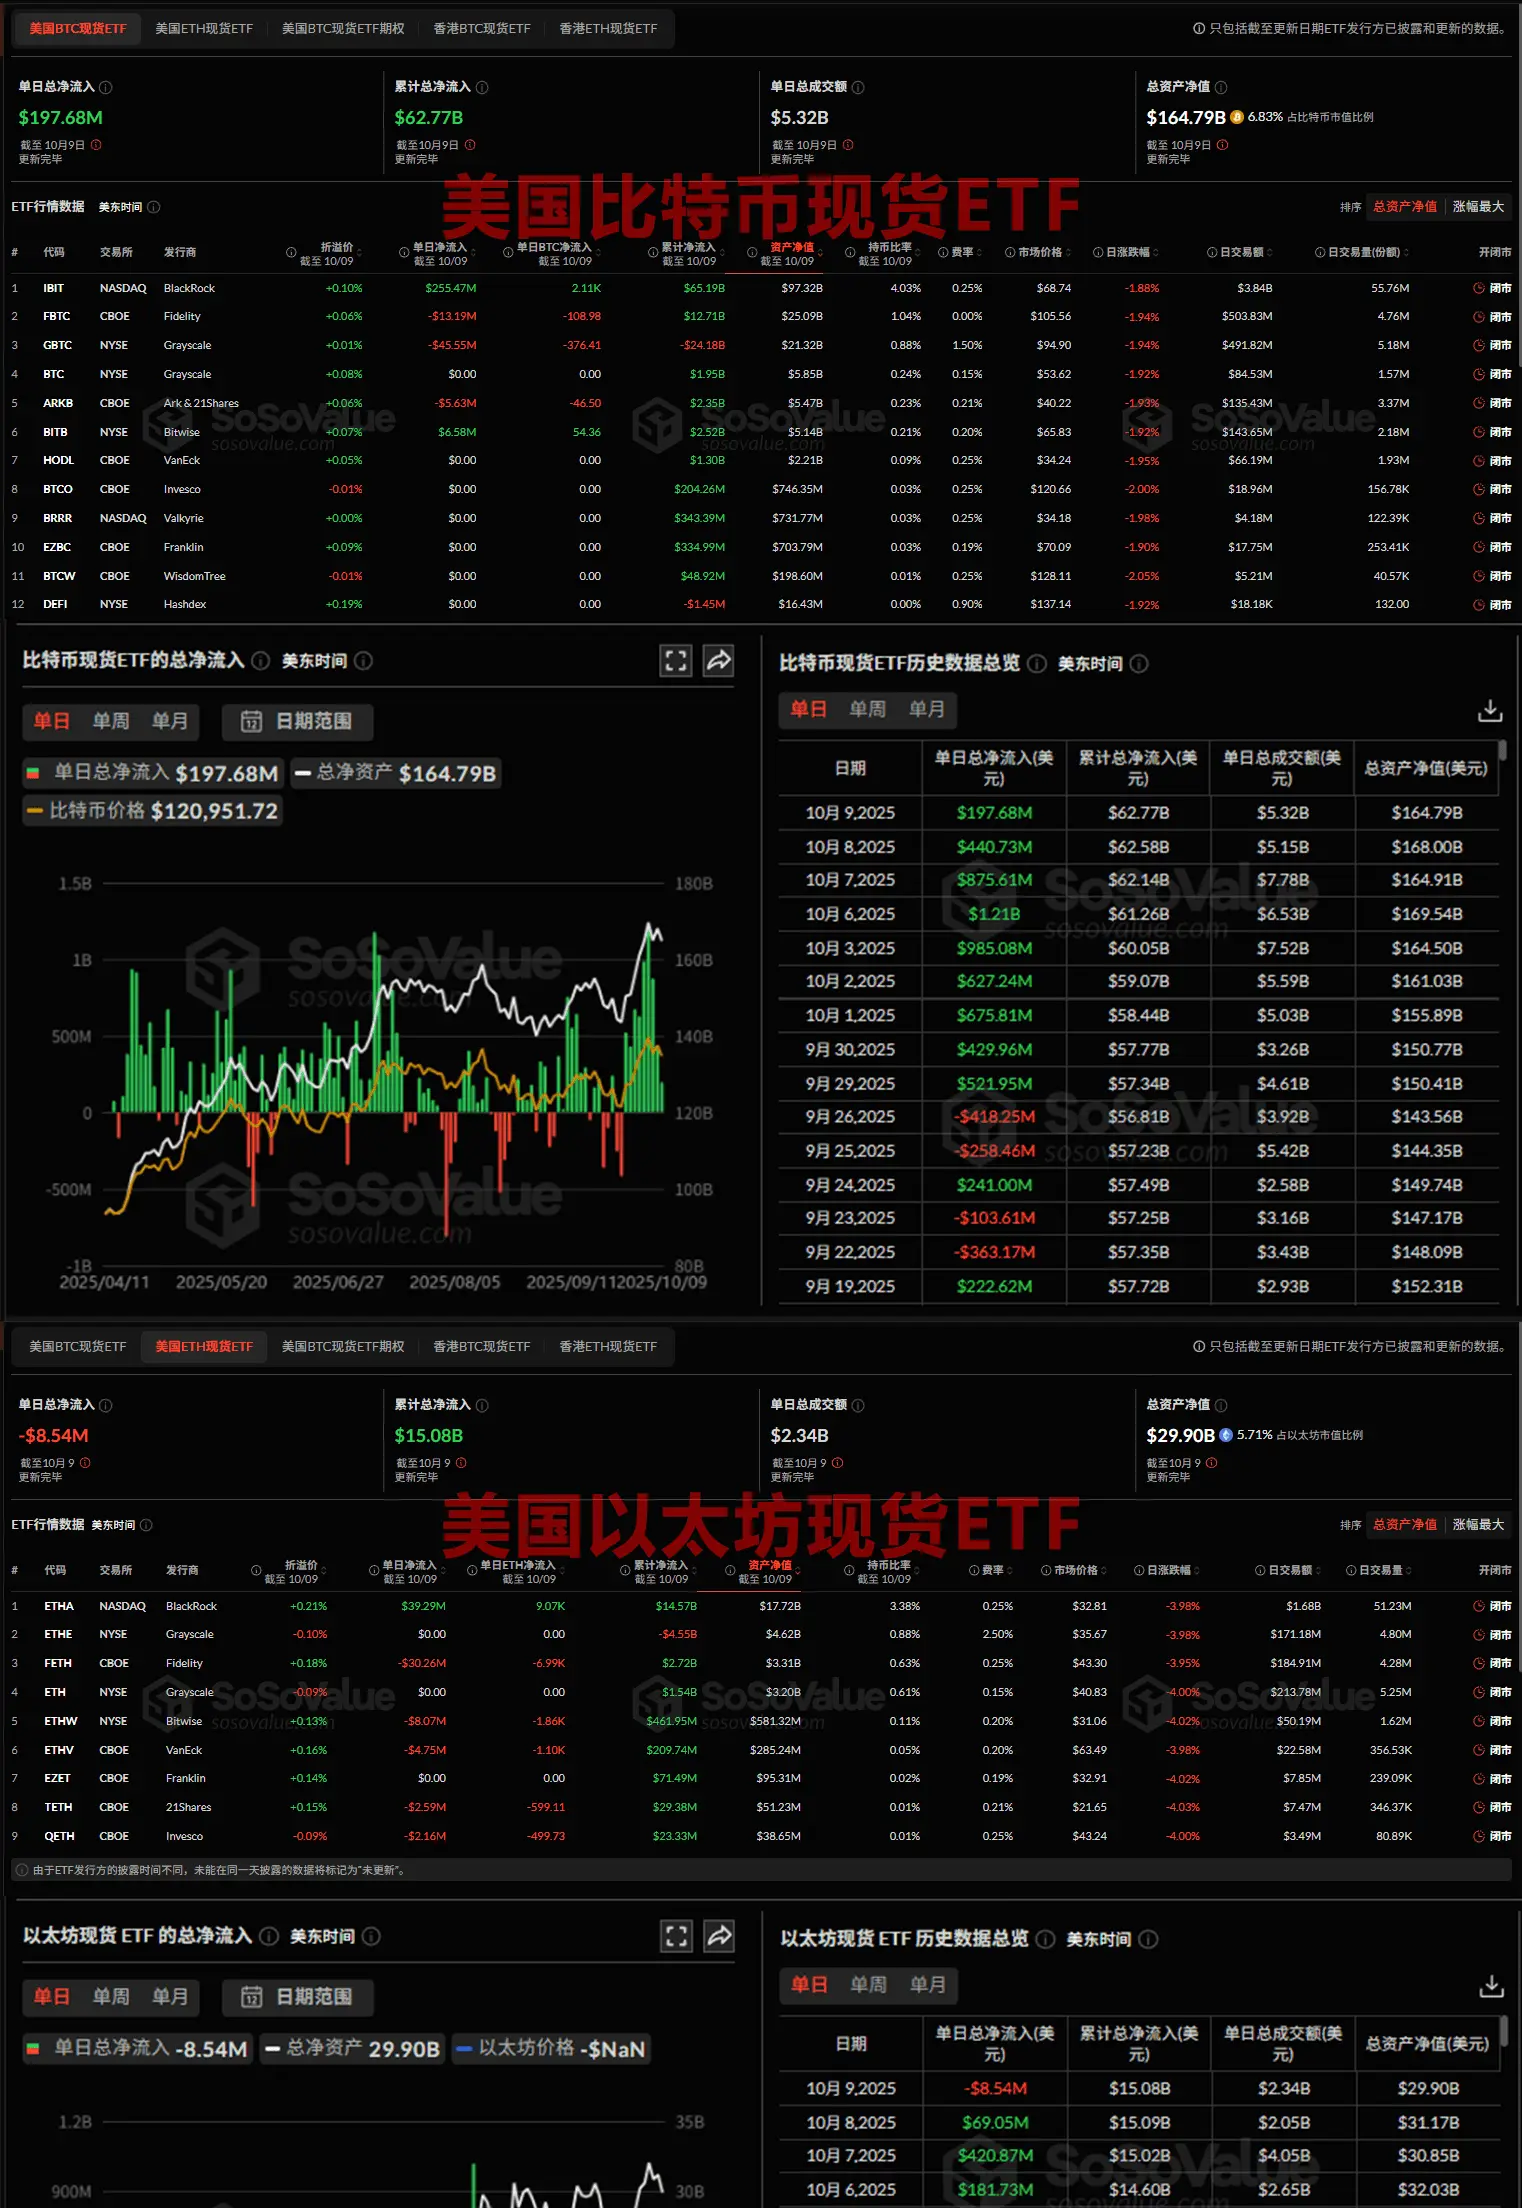This screenshot has height=2208, width=1522.
Task: Sort Bitcoin ETF table by 市场价格 column
Action: pyautogui.click(x=1039, y=253)
